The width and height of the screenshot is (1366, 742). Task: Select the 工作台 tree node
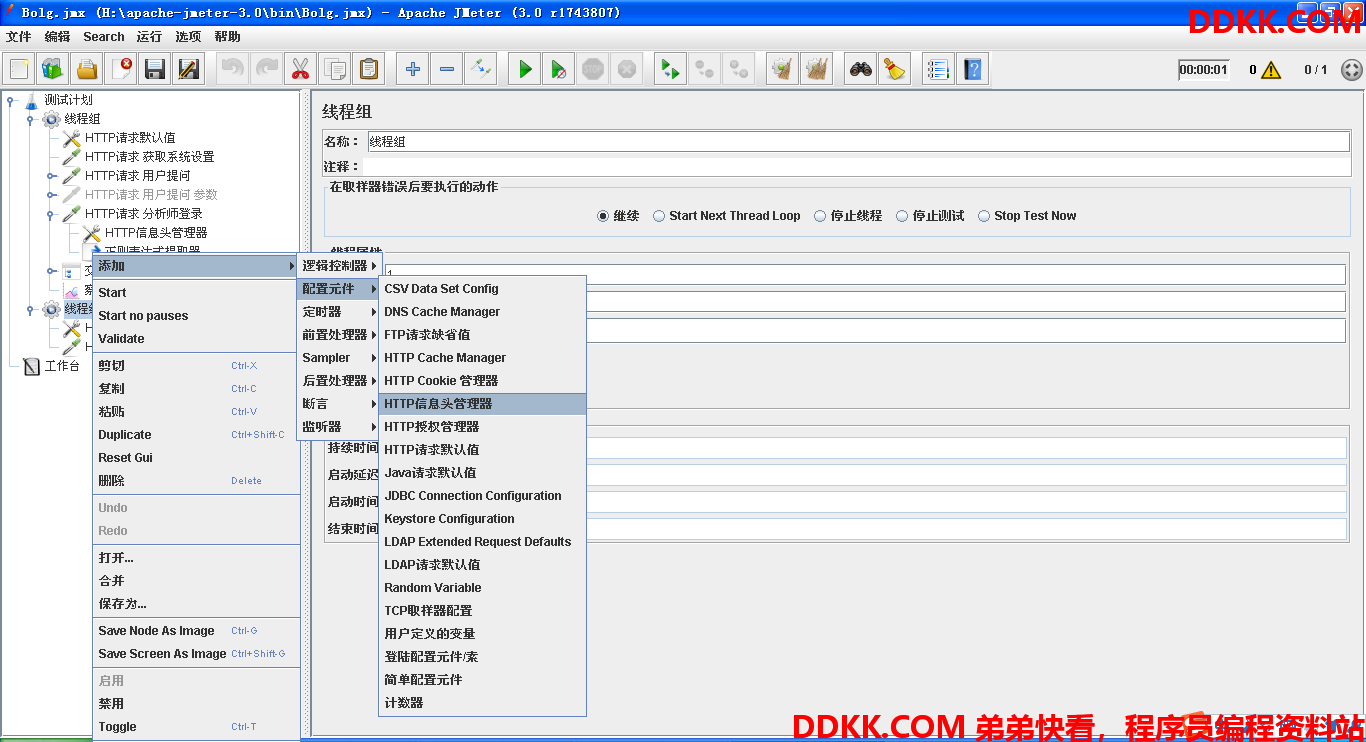tap(62, 366)
